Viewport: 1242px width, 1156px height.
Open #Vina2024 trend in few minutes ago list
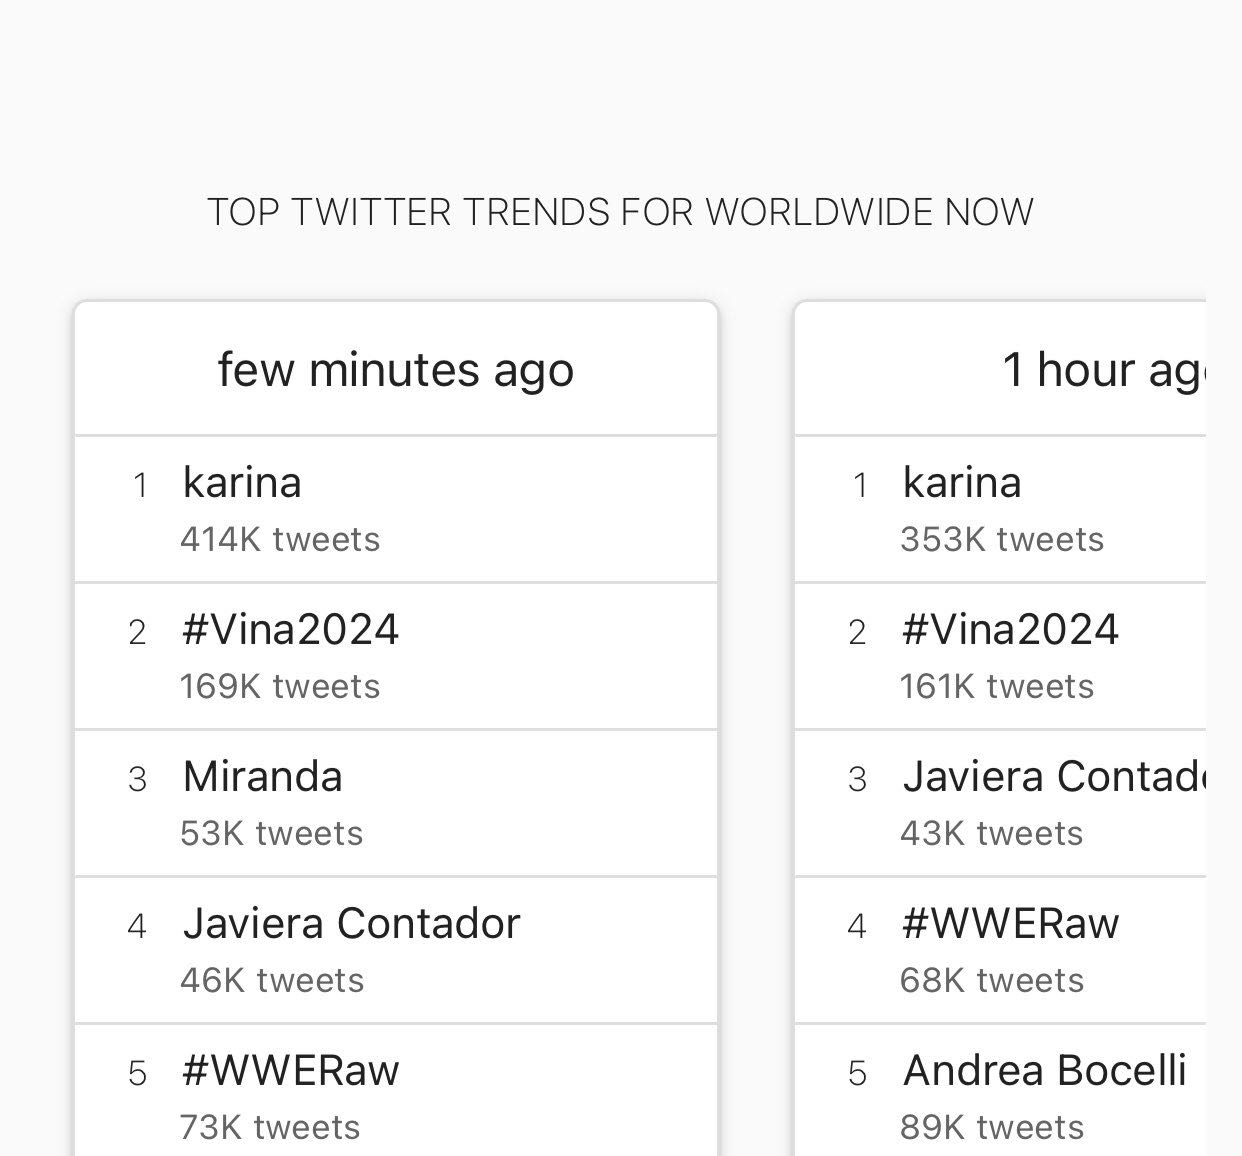tap(291, 630)
